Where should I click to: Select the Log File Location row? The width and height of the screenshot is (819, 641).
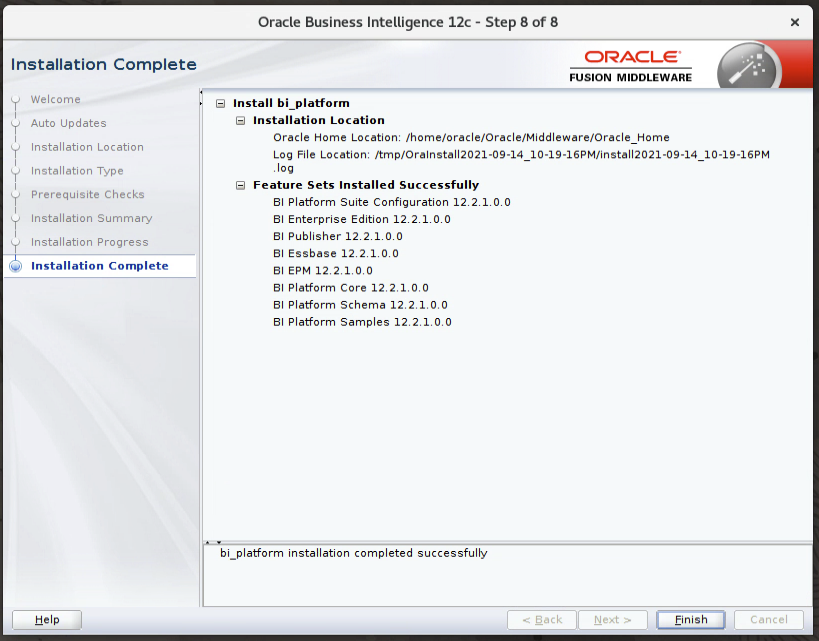point(521,161)
